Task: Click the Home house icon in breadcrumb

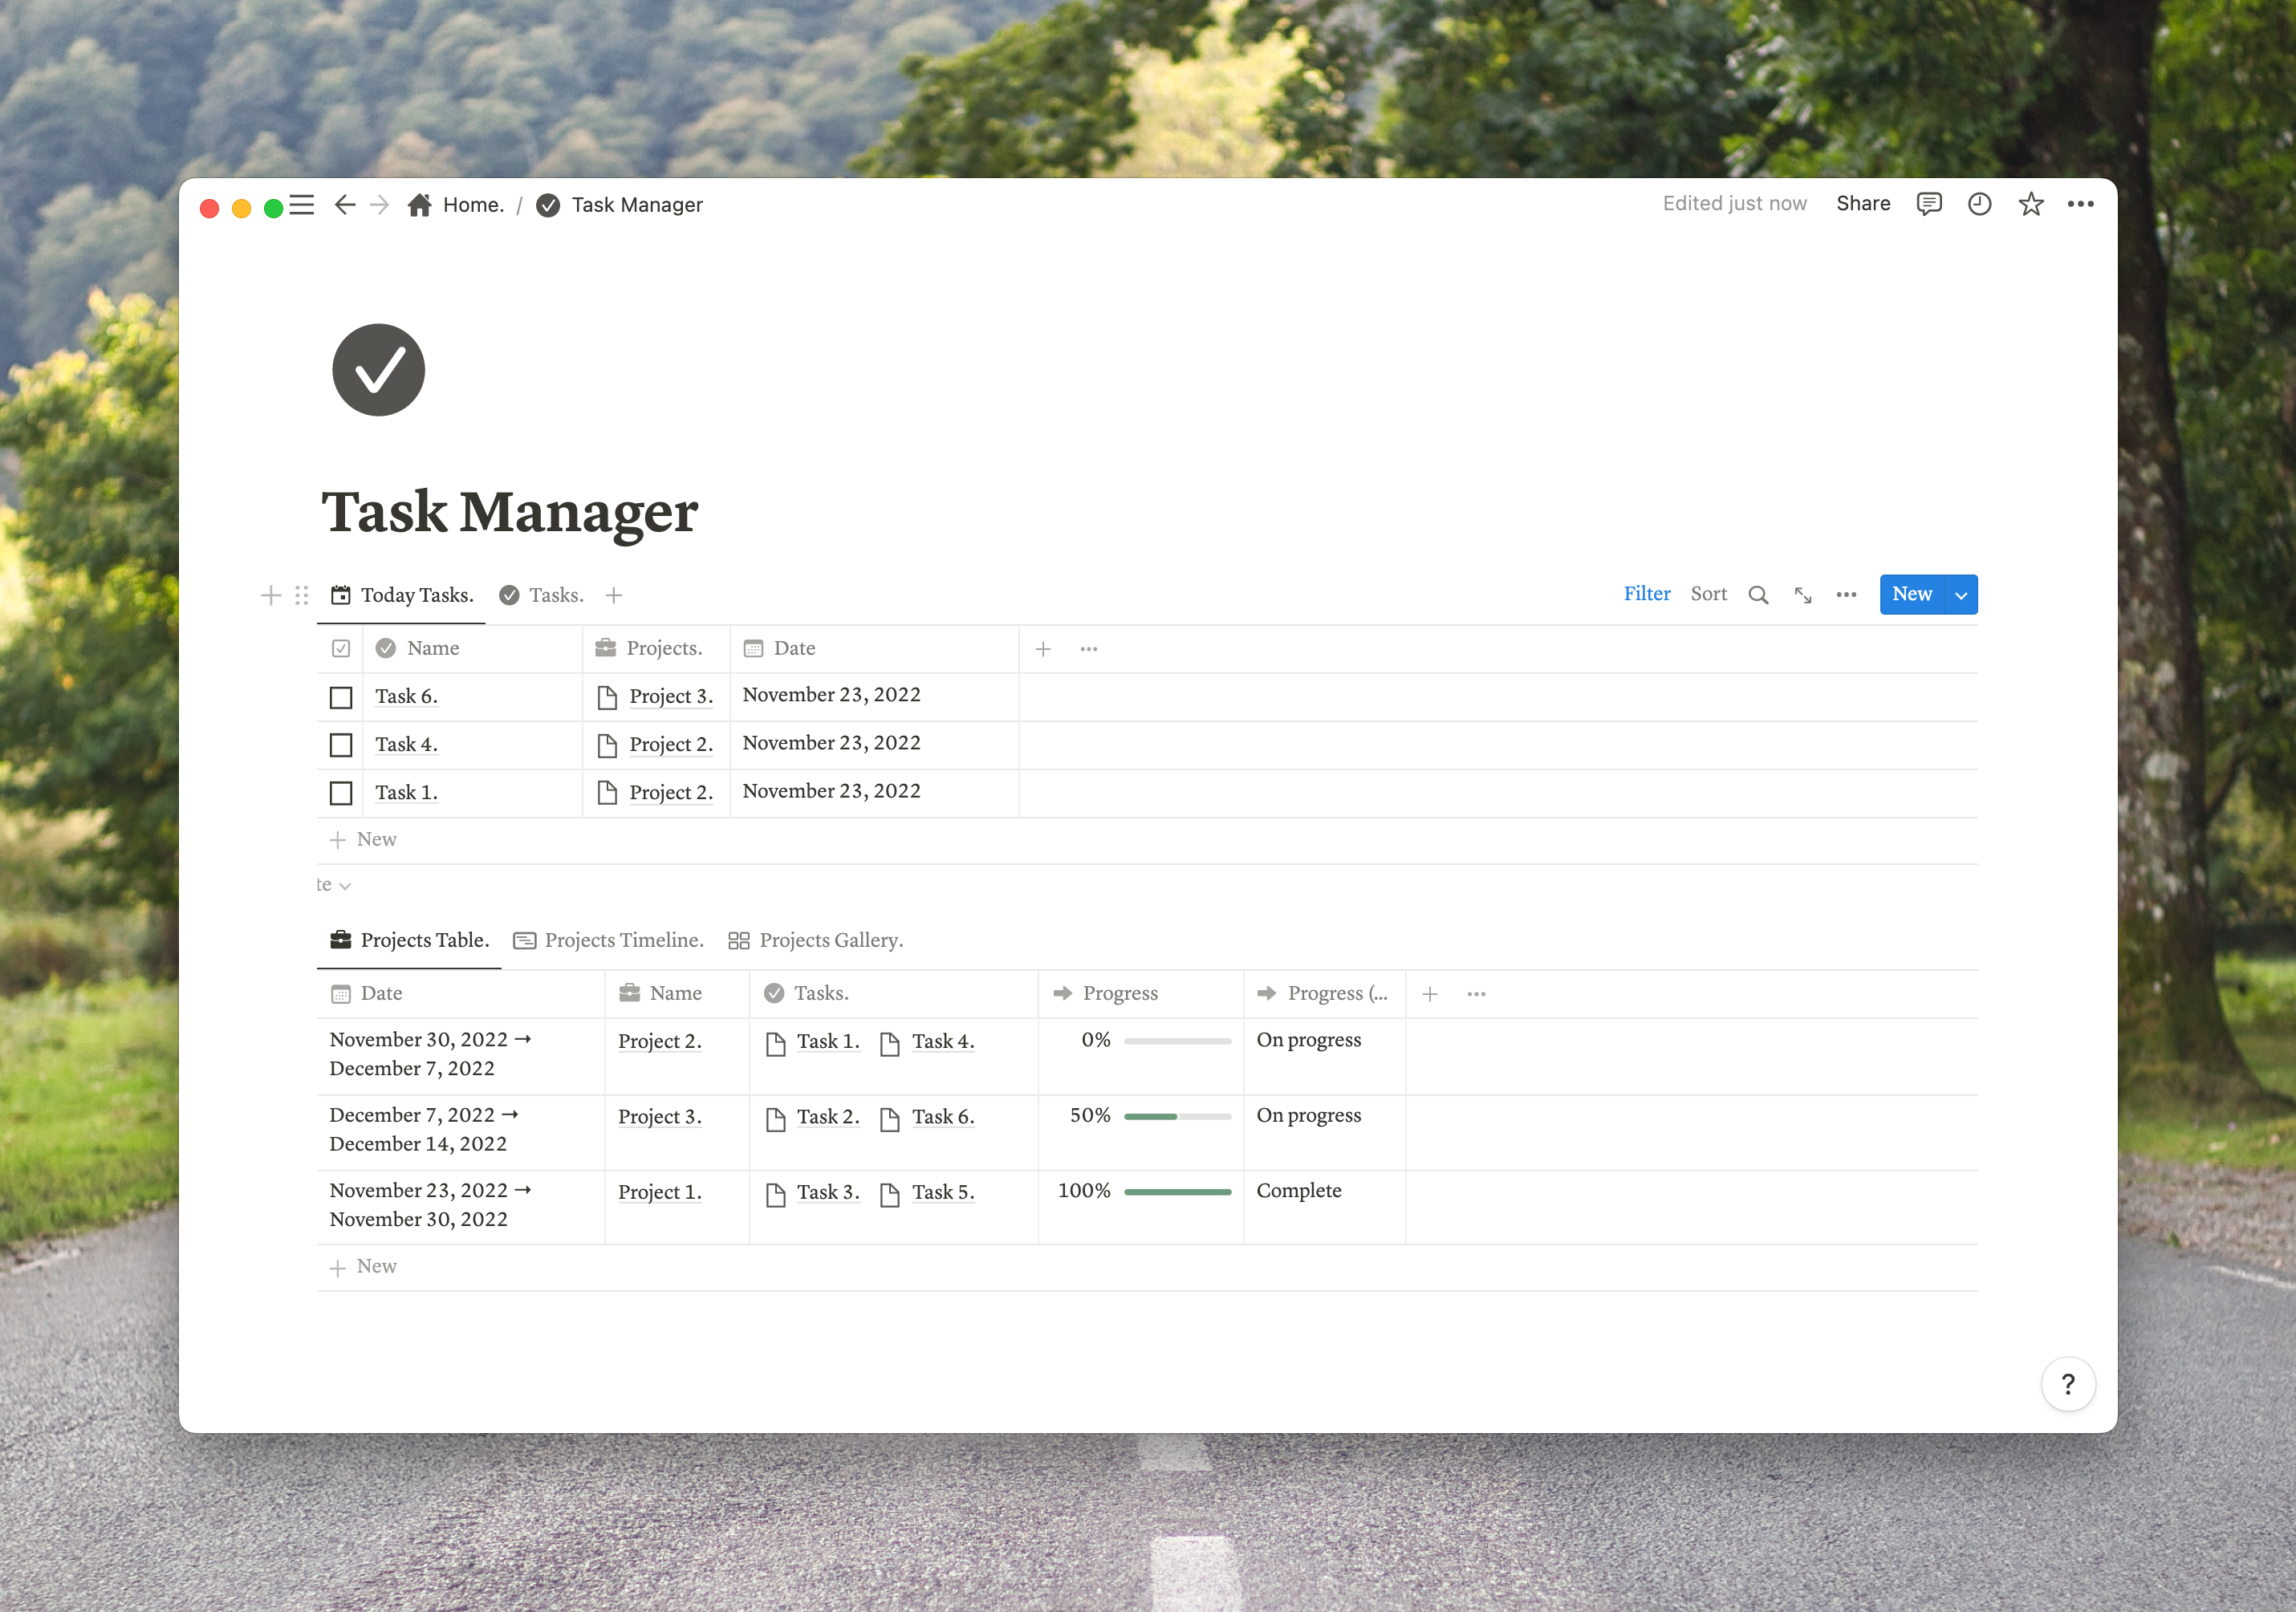Action: (420, 205)
